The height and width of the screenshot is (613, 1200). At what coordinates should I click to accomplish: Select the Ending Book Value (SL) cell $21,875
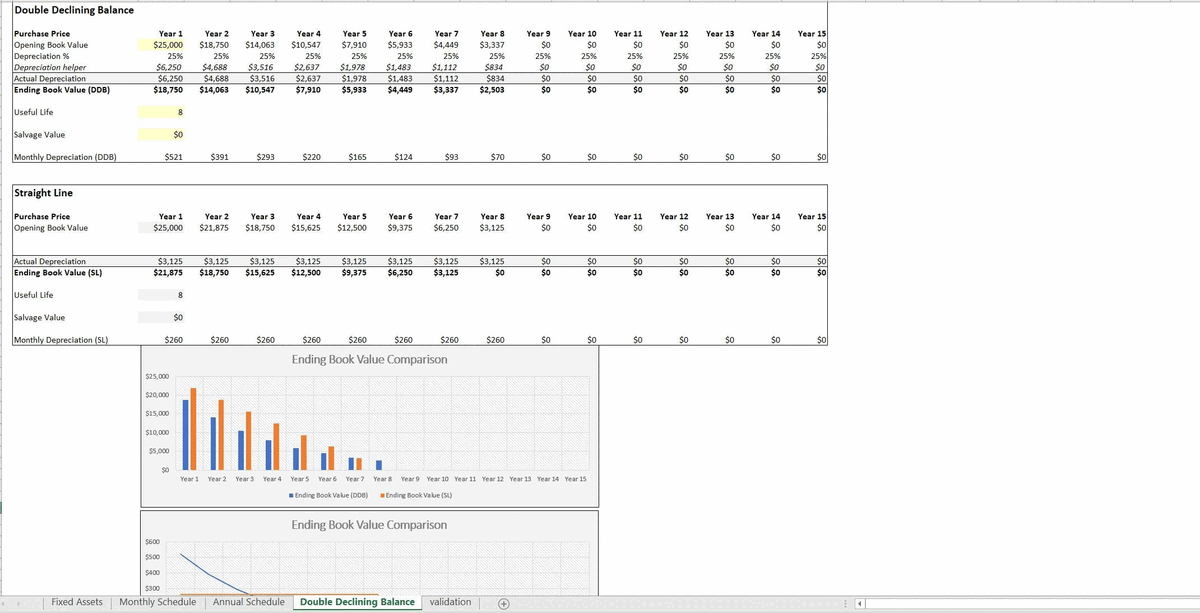tap(168, 271)
